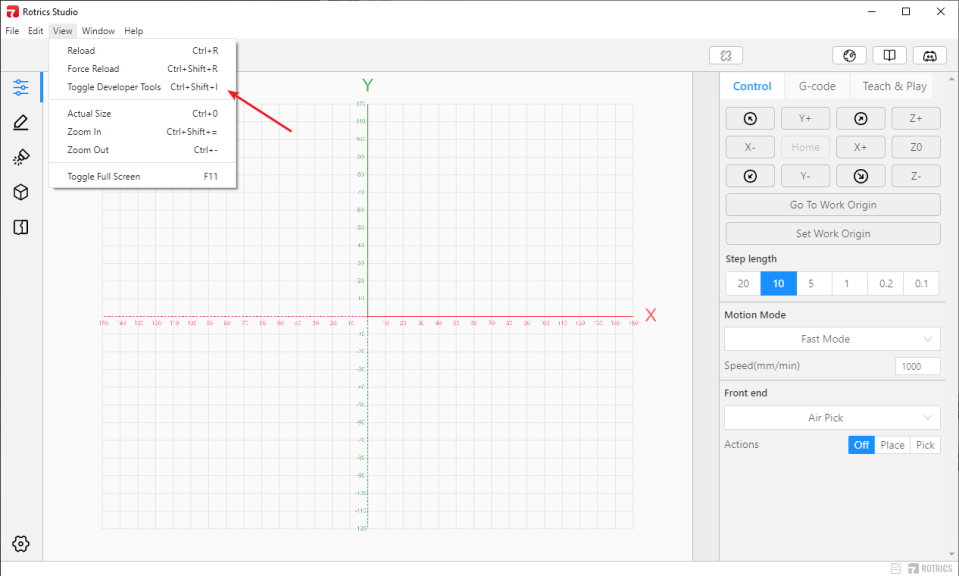This screenshot has height=576, width=959.
Task: Jog arm diagonally down-left arrow
Action: (750, 176)
